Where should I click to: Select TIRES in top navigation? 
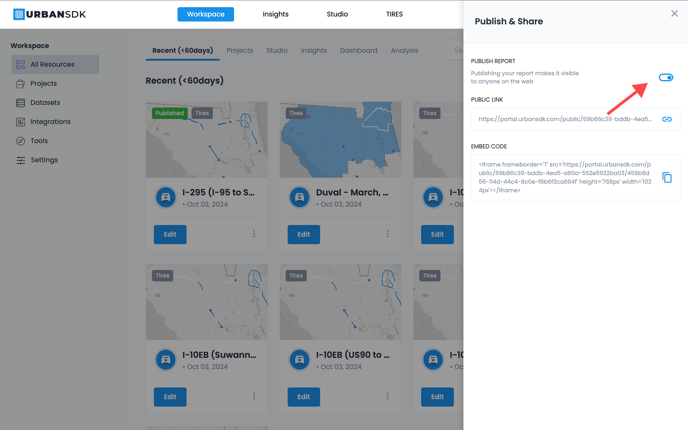pyautogui.click(x=394, y=14)
